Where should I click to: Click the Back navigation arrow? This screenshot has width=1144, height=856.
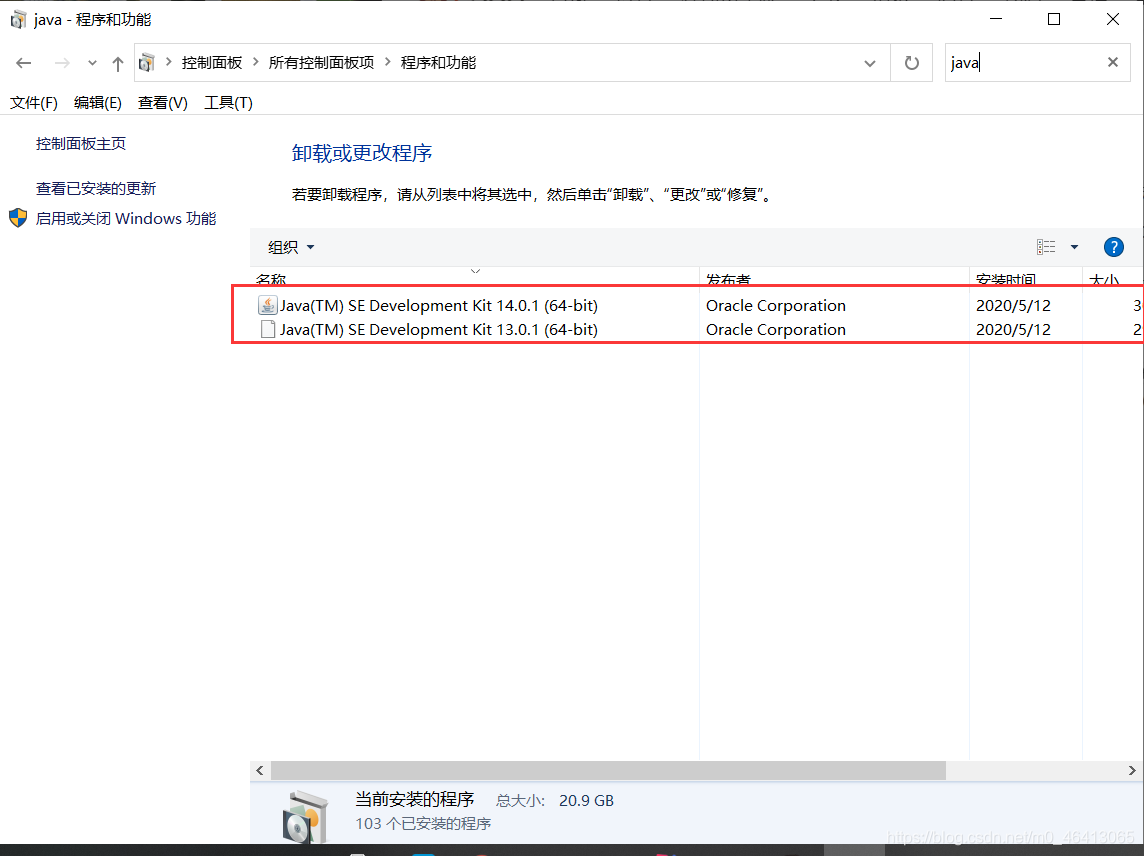point(23,63)
